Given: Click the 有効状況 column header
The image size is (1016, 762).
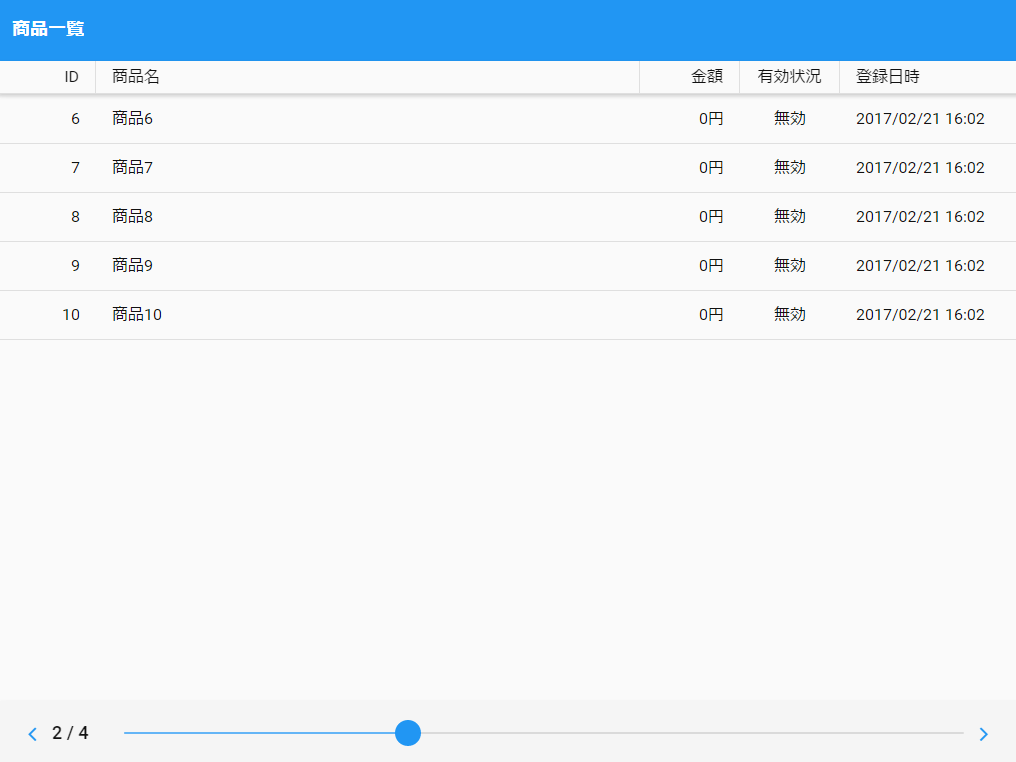Looking at the screenshot, I should [x=789, y=76].
